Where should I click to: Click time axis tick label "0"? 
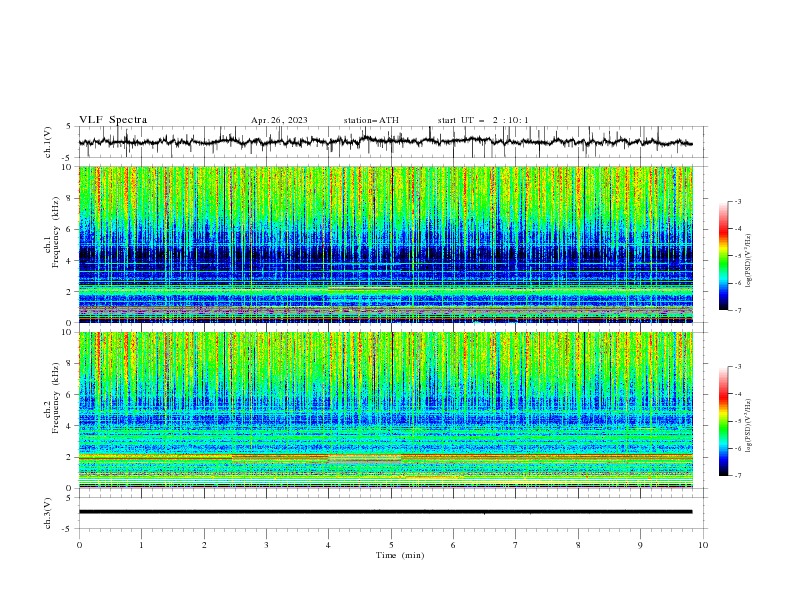[x=79, y=545]
